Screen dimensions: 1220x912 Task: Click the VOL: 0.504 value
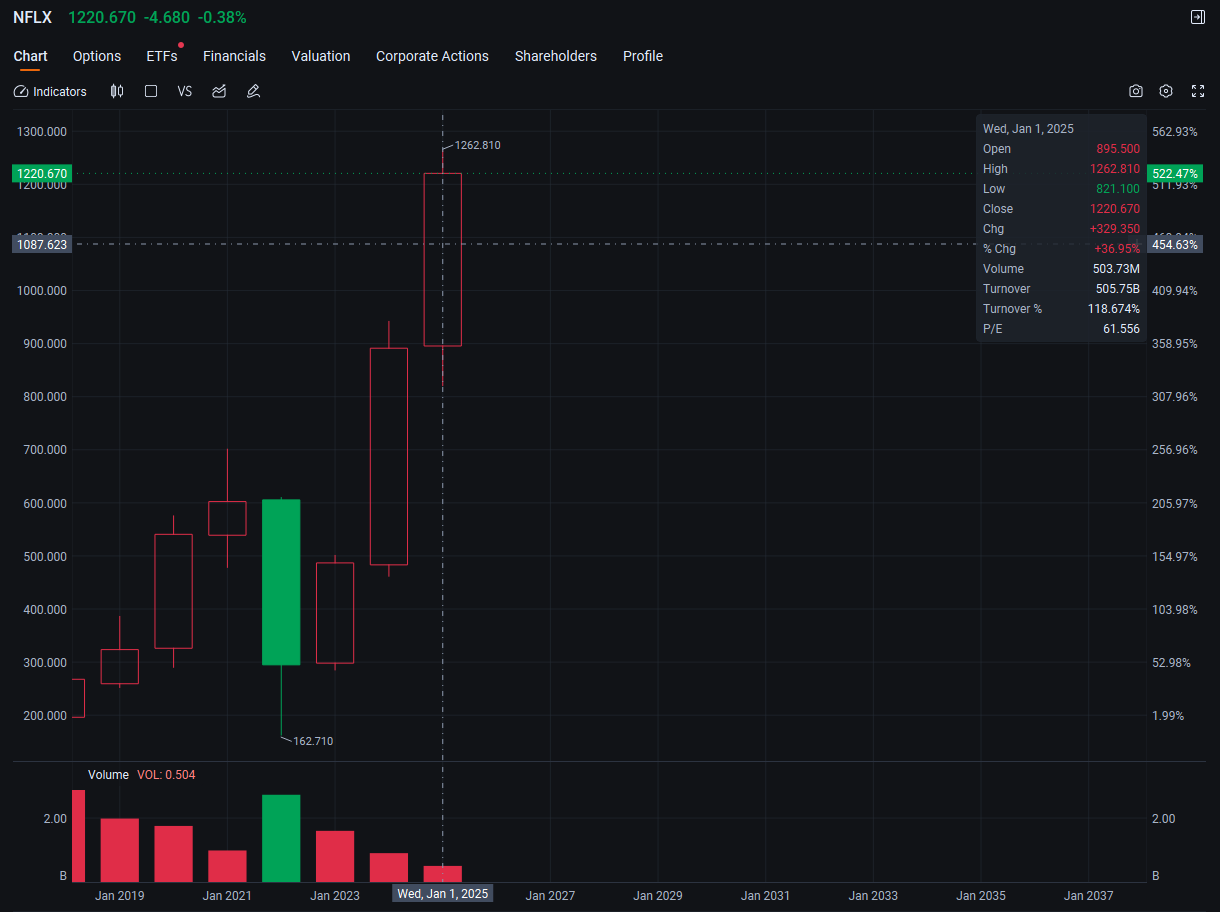166,775
